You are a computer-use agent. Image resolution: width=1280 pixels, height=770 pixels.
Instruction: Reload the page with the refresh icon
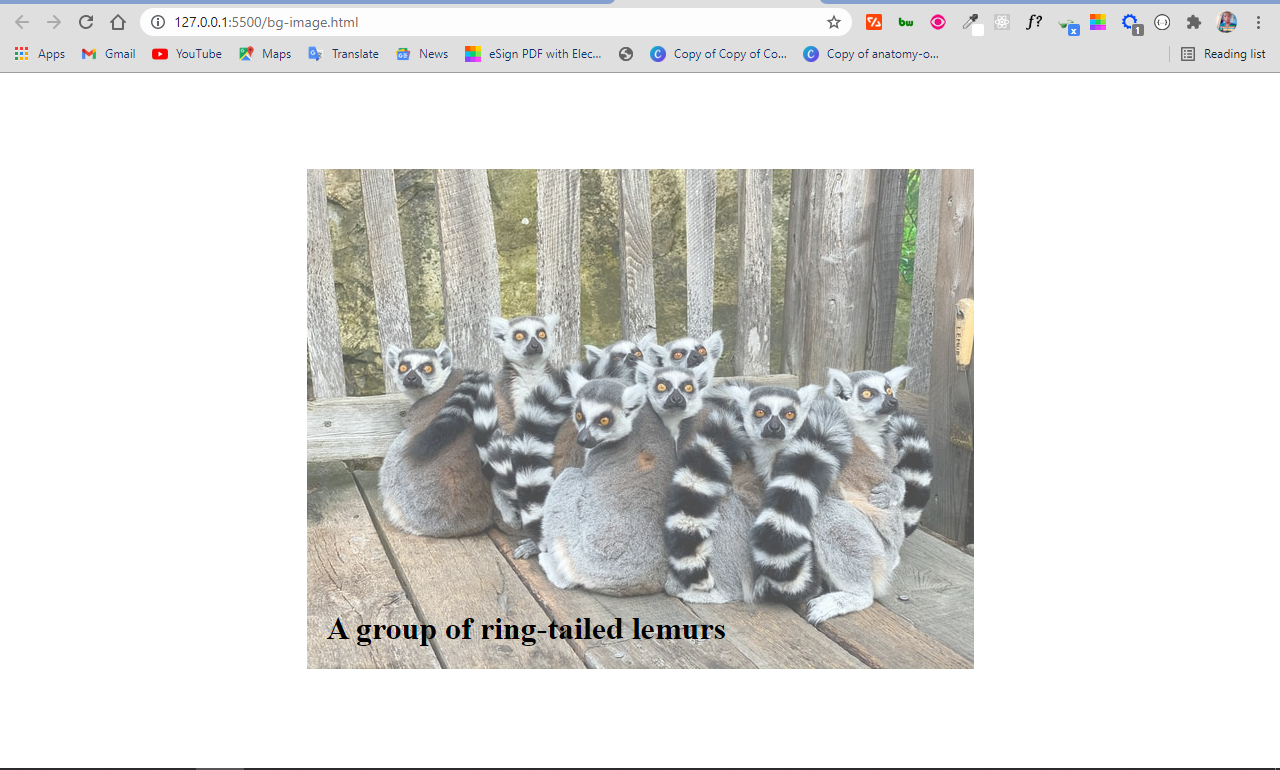(86, 22)
